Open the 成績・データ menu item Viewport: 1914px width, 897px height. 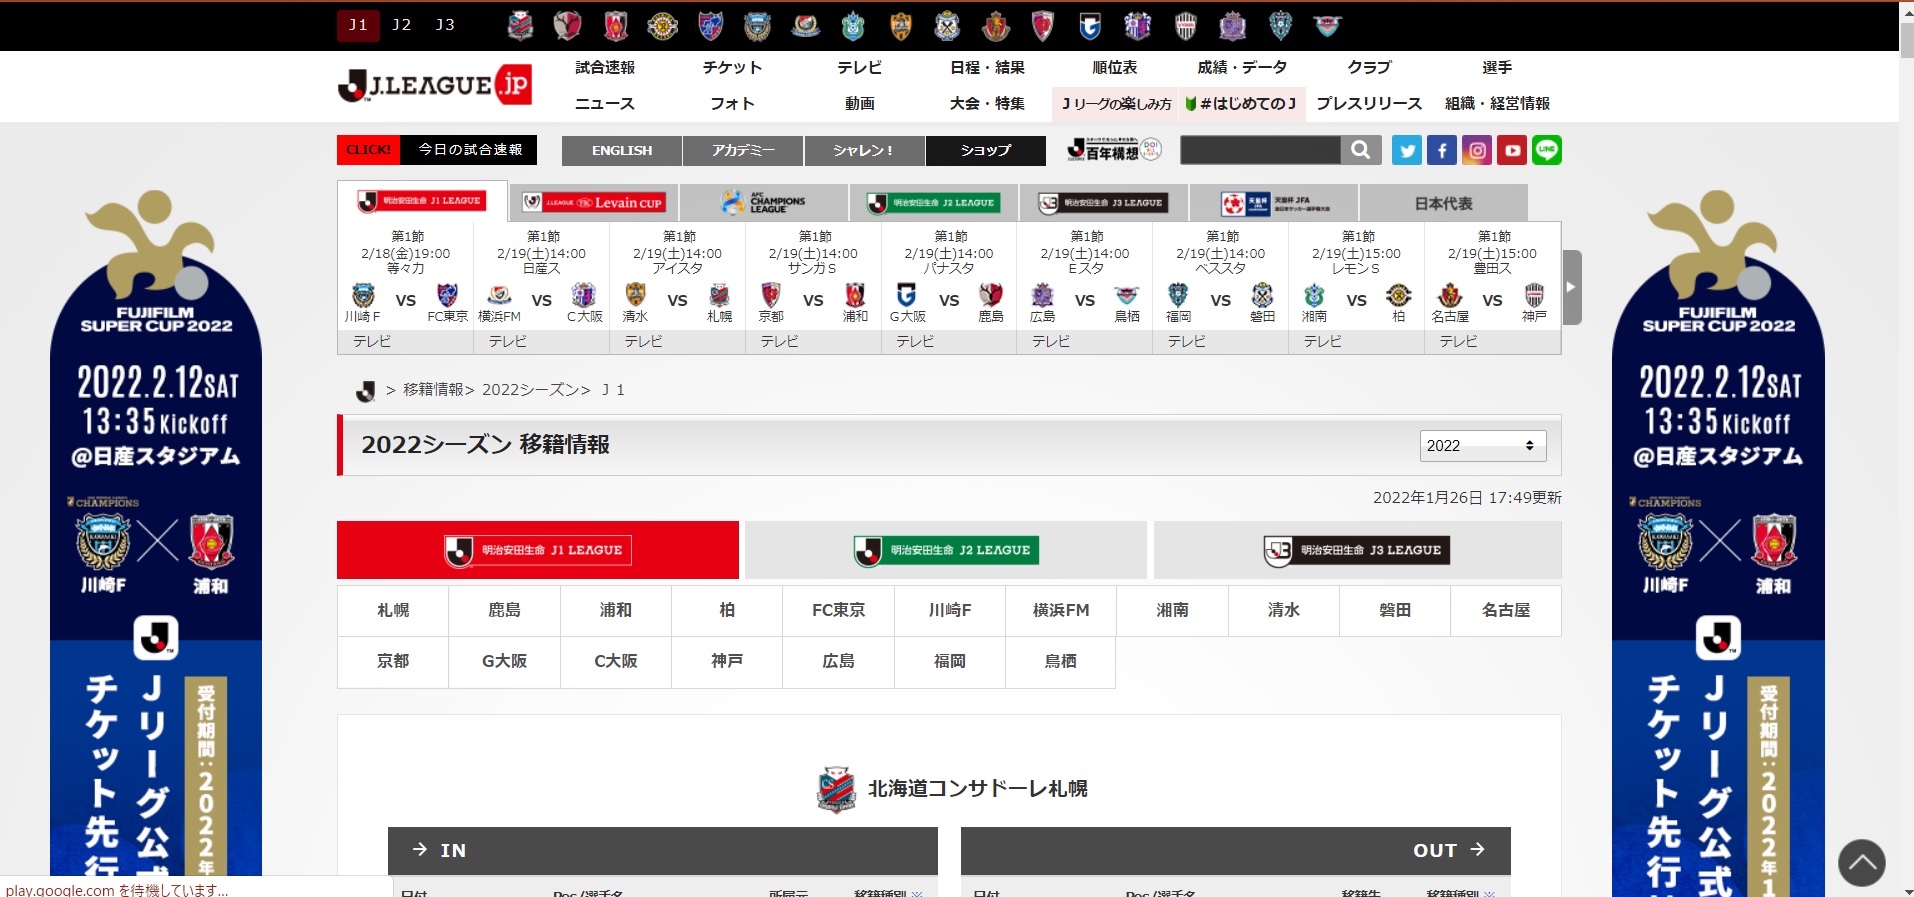1242,67
